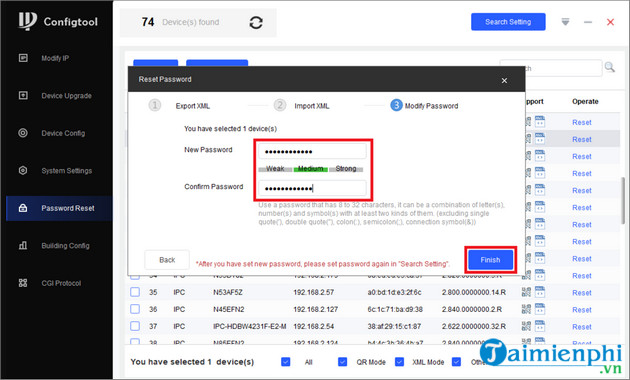Uncheck the All filter checkbox
This screenshot has height=380, width=630.
(286, 362)
